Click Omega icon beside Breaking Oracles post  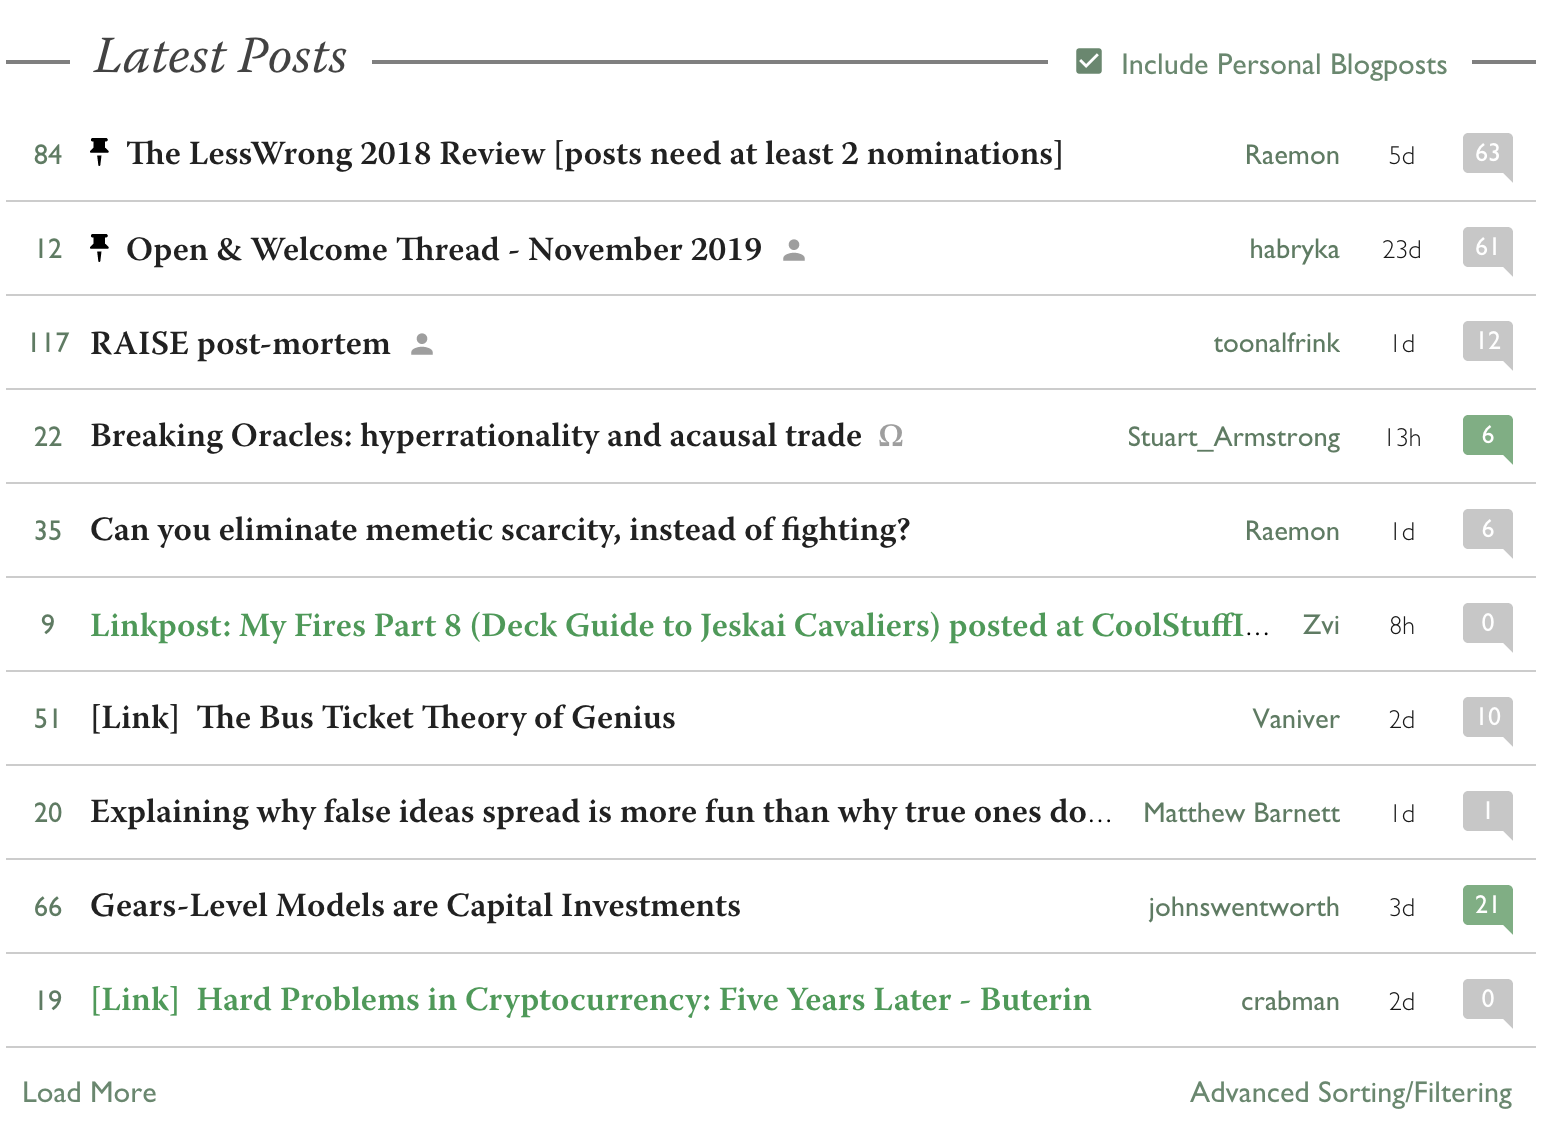click(x=890, y=436)
